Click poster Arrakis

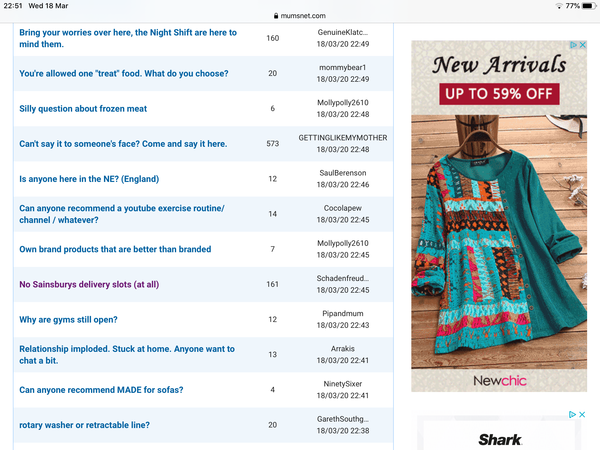pos(343,349)
